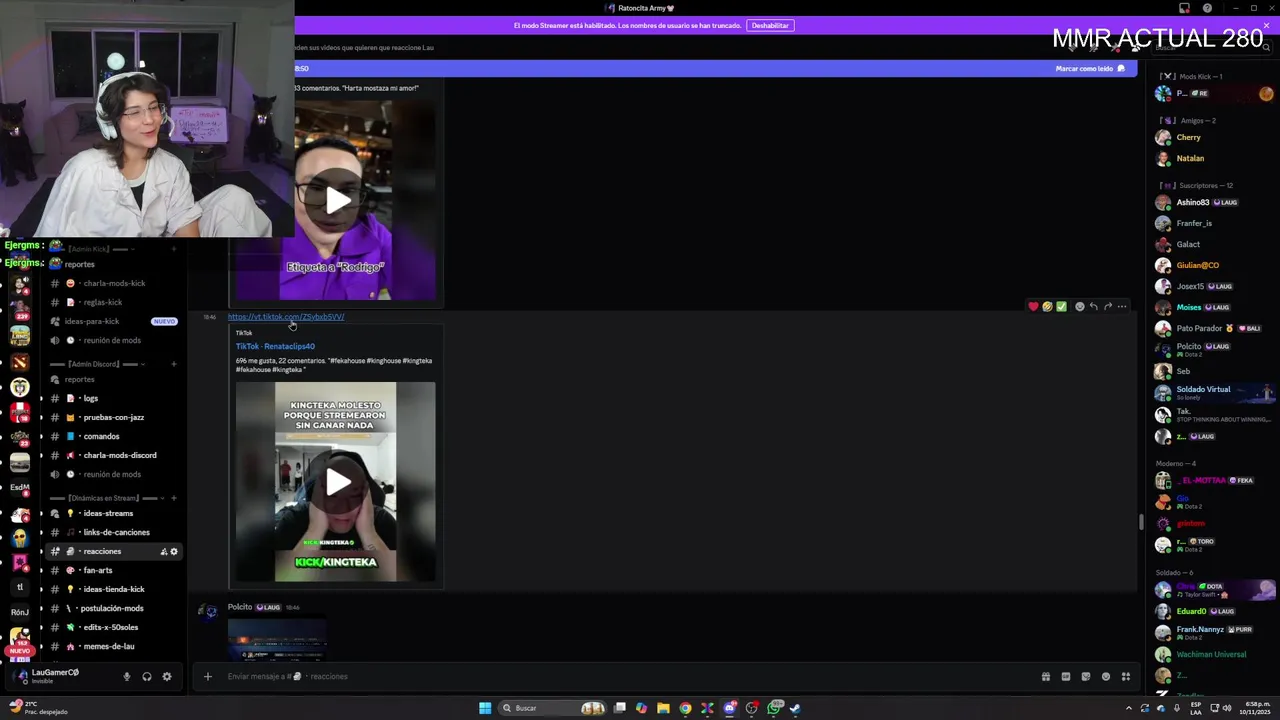Open user settings gear beside LauGamerCØ
Screen dimensions: 1280x720
tap(167, 676)
